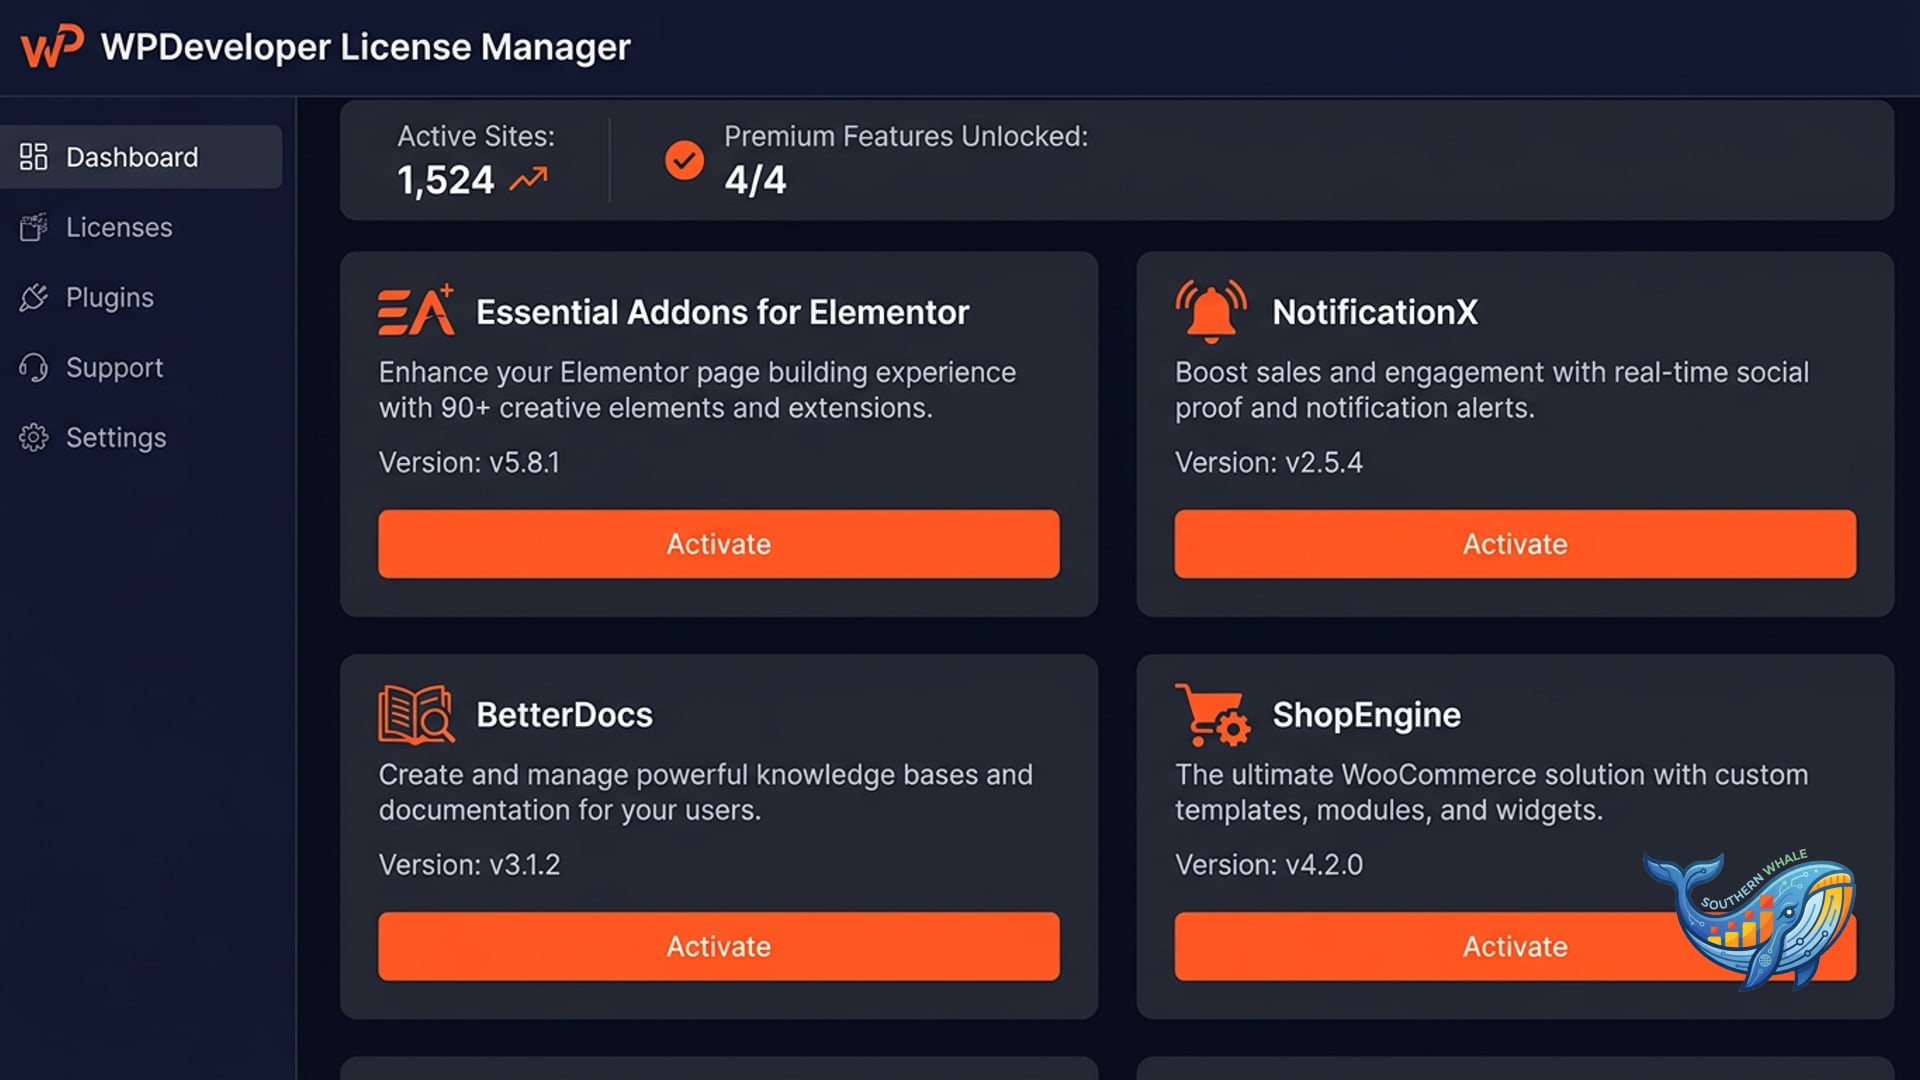Click the Dashboard grid icon in sidebar
The width and height of the screenshot is (1920, 1080).
33,157
